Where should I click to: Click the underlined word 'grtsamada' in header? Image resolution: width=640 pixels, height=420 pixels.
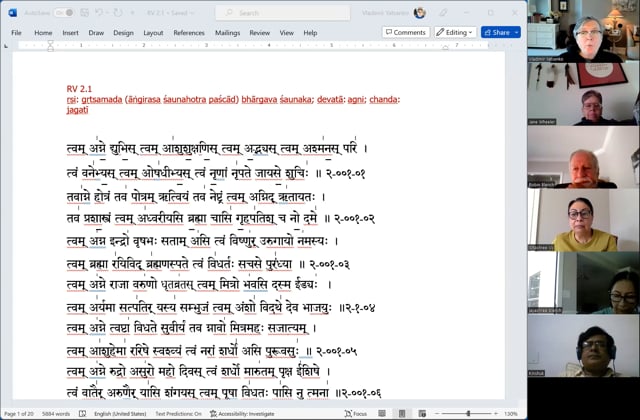click(x=102, y=100)
